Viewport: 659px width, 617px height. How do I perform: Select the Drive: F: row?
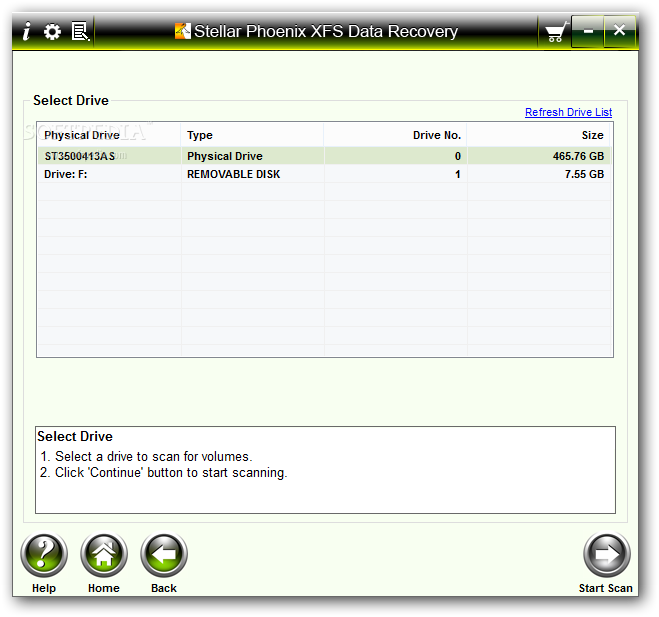(x=324, y=174)
